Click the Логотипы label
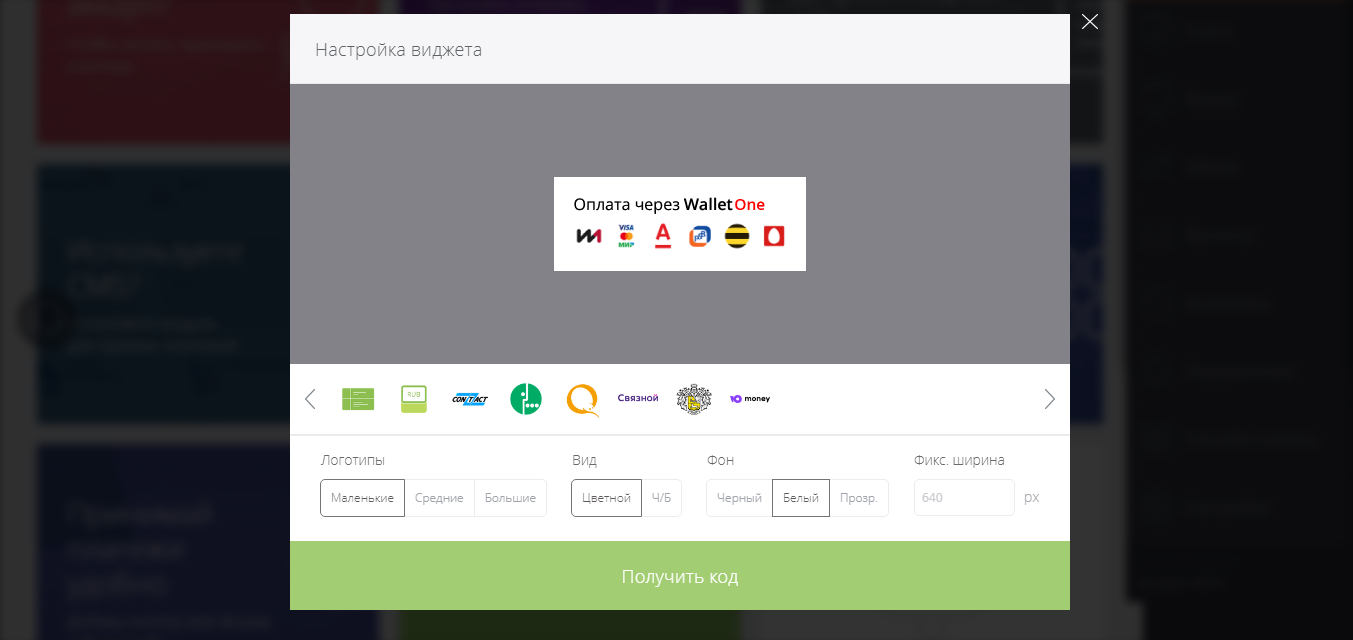The height and width of the screenshot is (640, 1353). click(x=352, y=460)
